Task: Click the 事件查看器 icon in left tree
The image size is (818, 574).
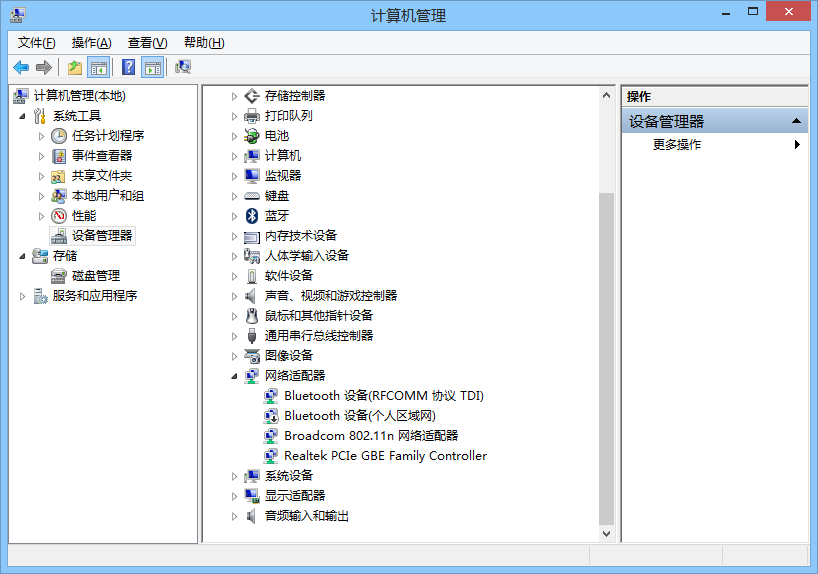Action: pyautogui.click(x=59, y=156)
